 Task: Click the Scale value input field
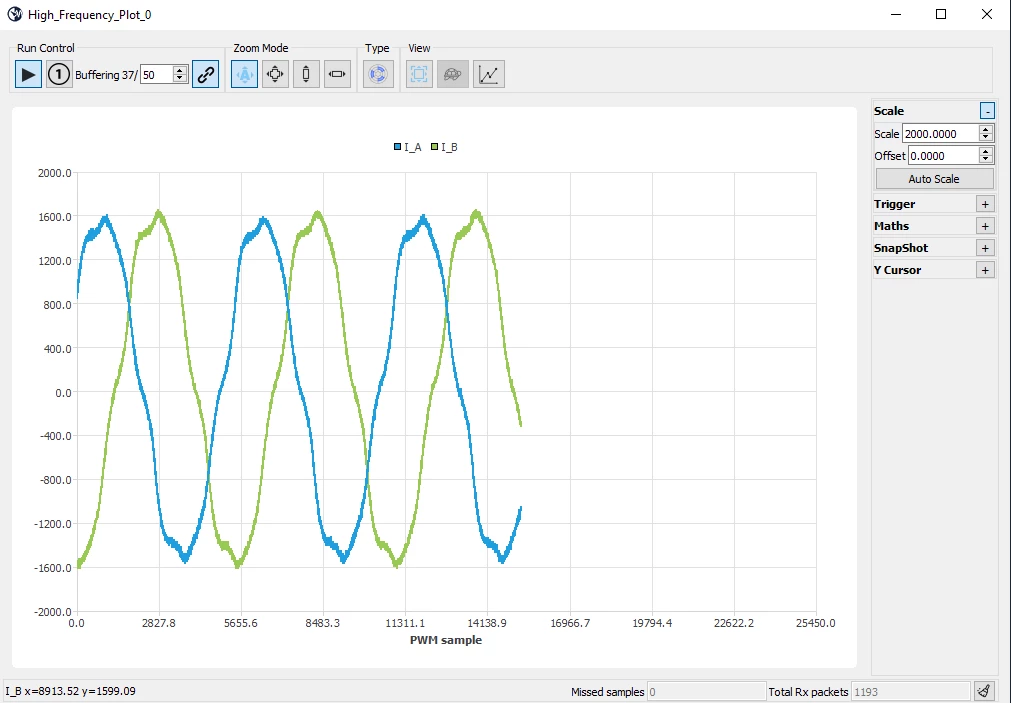click(x=940, y=134)
